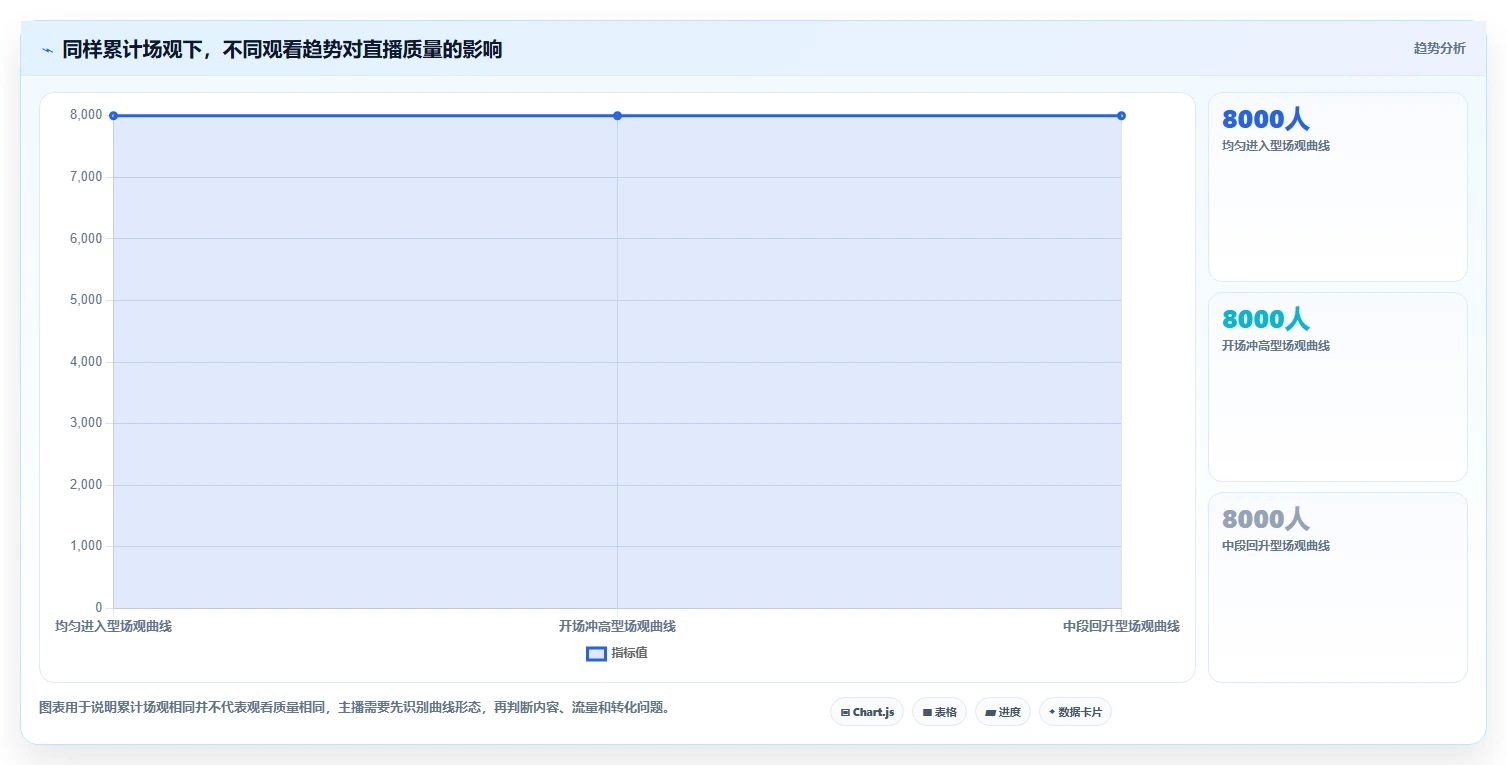This screenshot has width=1507, height=765.
Task: Click 中段回升型场观曲线 card caption
Action: point(1276,546)
